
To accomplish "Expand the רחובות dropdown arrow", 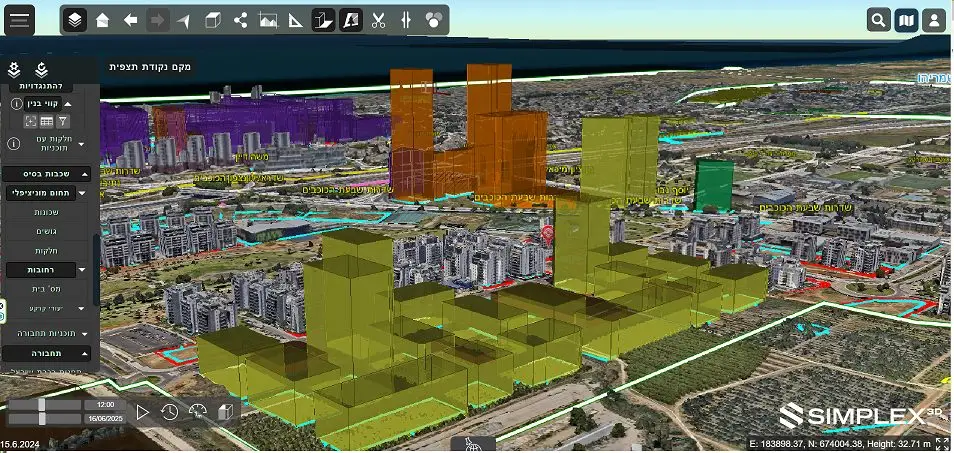I will 82,269.
